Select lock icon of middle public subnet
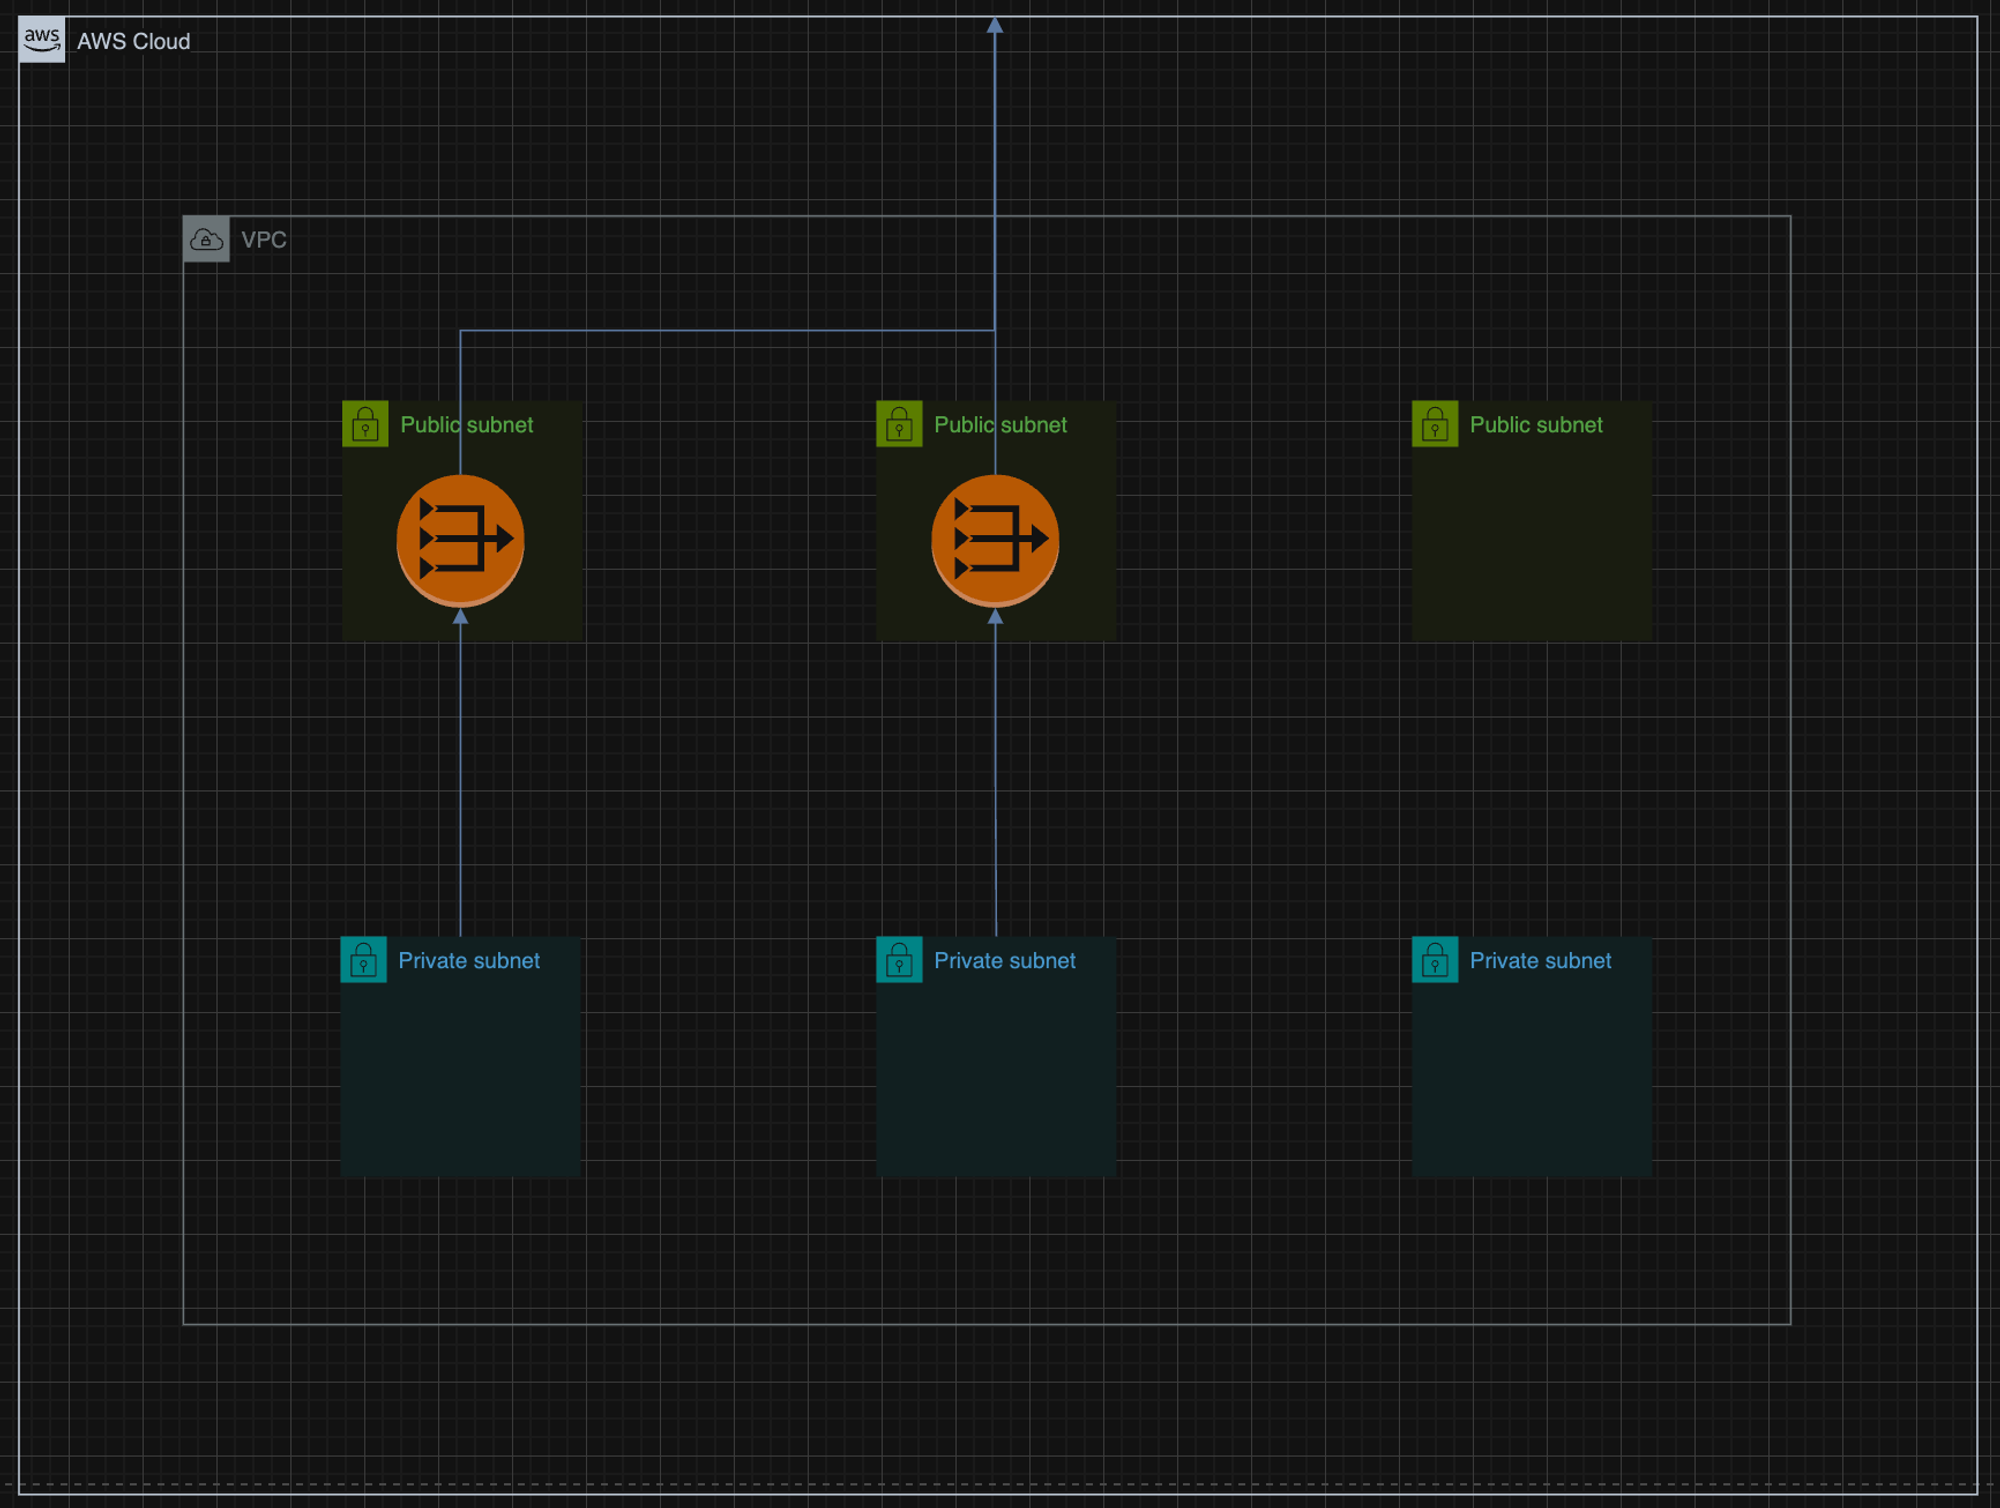This screenshot has width=2000, height=1508. (899, 424)
